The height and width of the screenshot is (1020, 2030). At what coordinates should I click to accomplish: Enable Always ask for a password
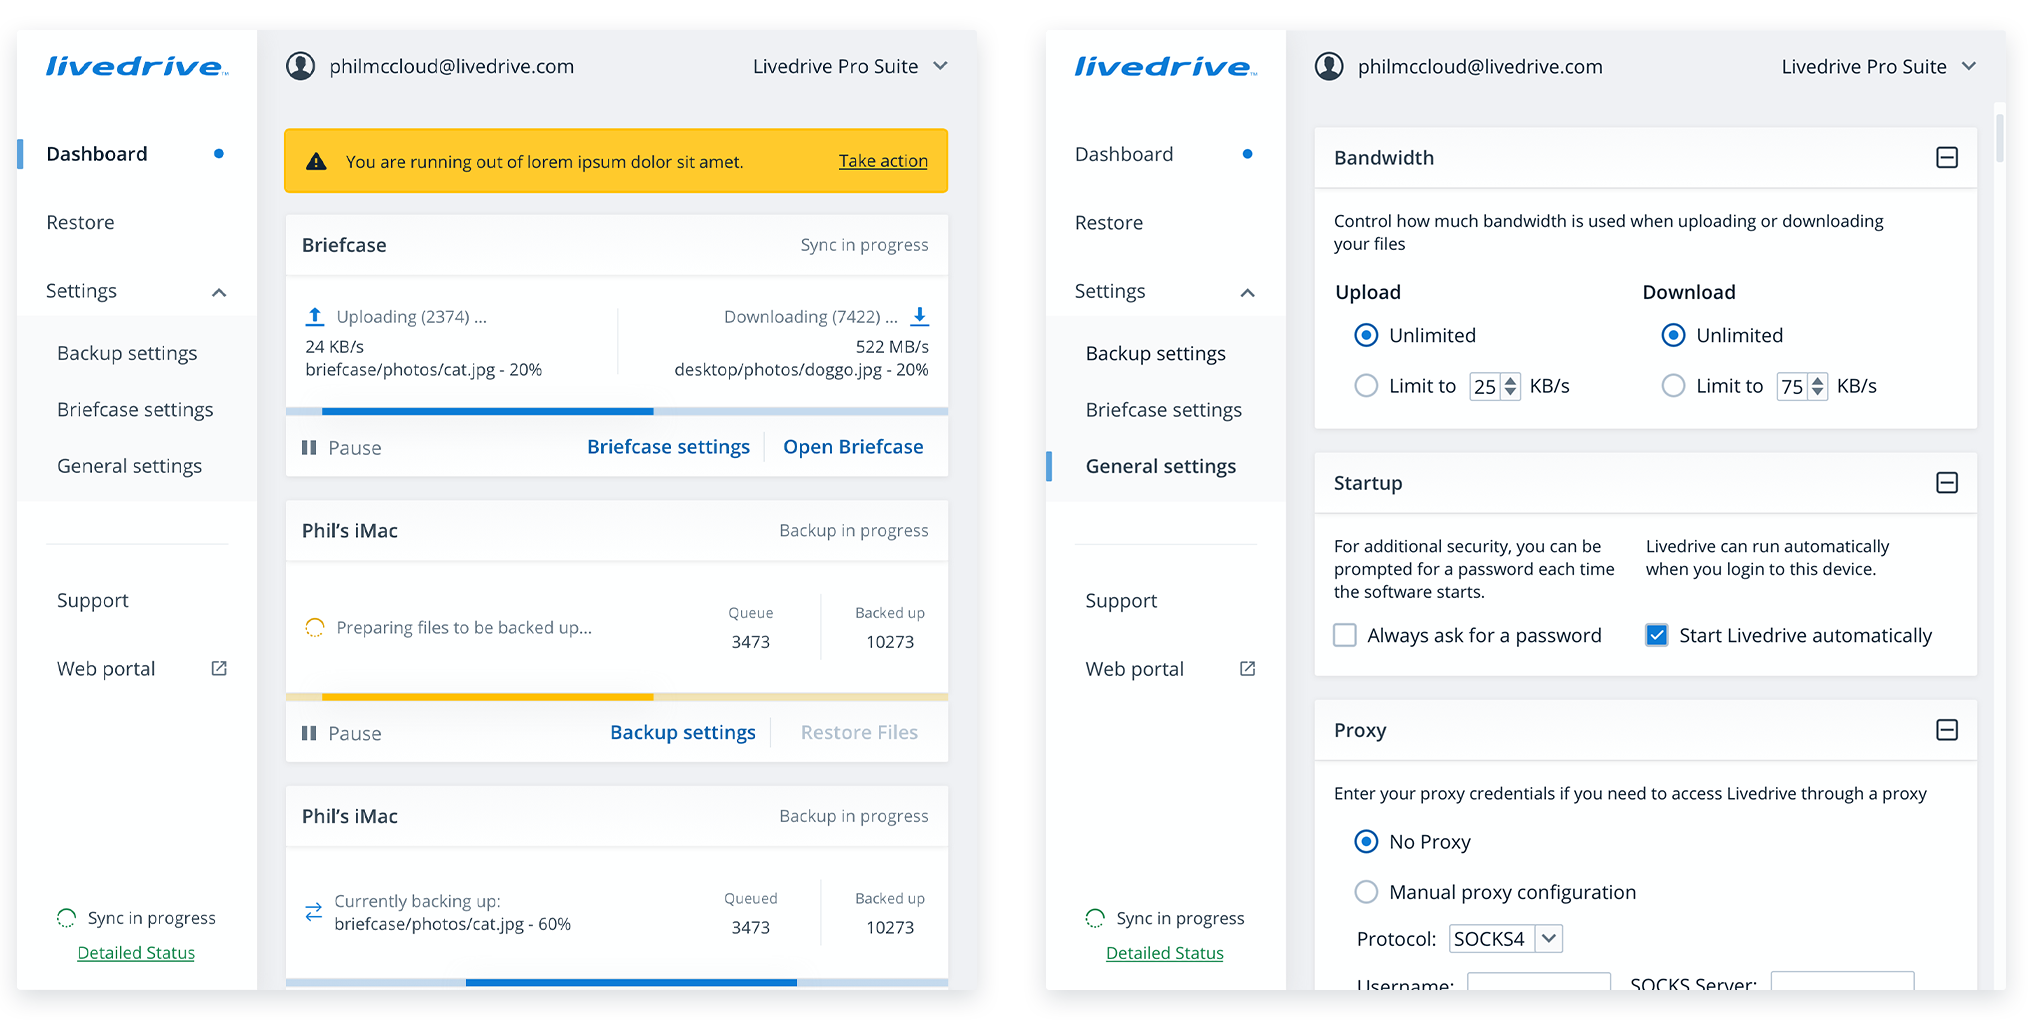coord(1345,635)
